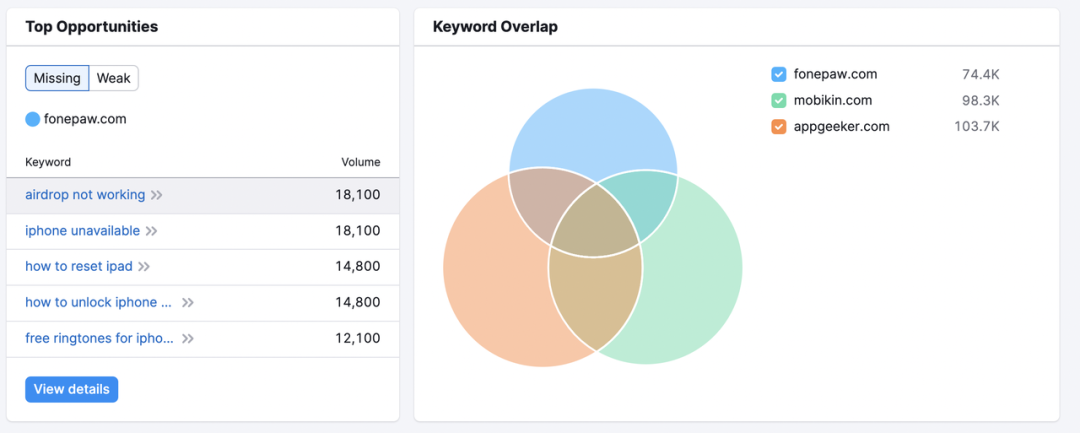
Task: Click the blue fonepaw.com dot indicator
Action: pyautogui.click(x=33, y=119)
